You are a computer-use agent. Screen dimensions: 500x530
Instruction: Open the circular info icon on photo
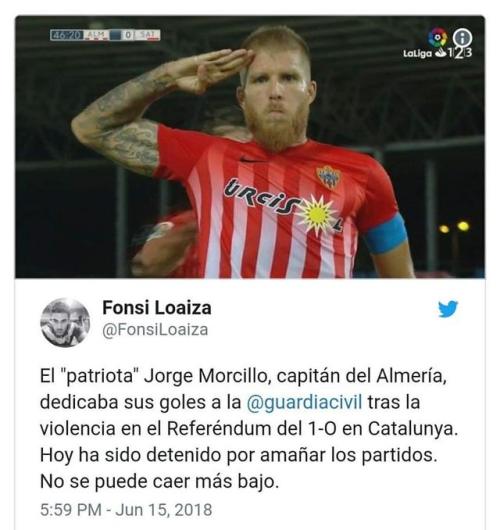(x=462, y=37)
